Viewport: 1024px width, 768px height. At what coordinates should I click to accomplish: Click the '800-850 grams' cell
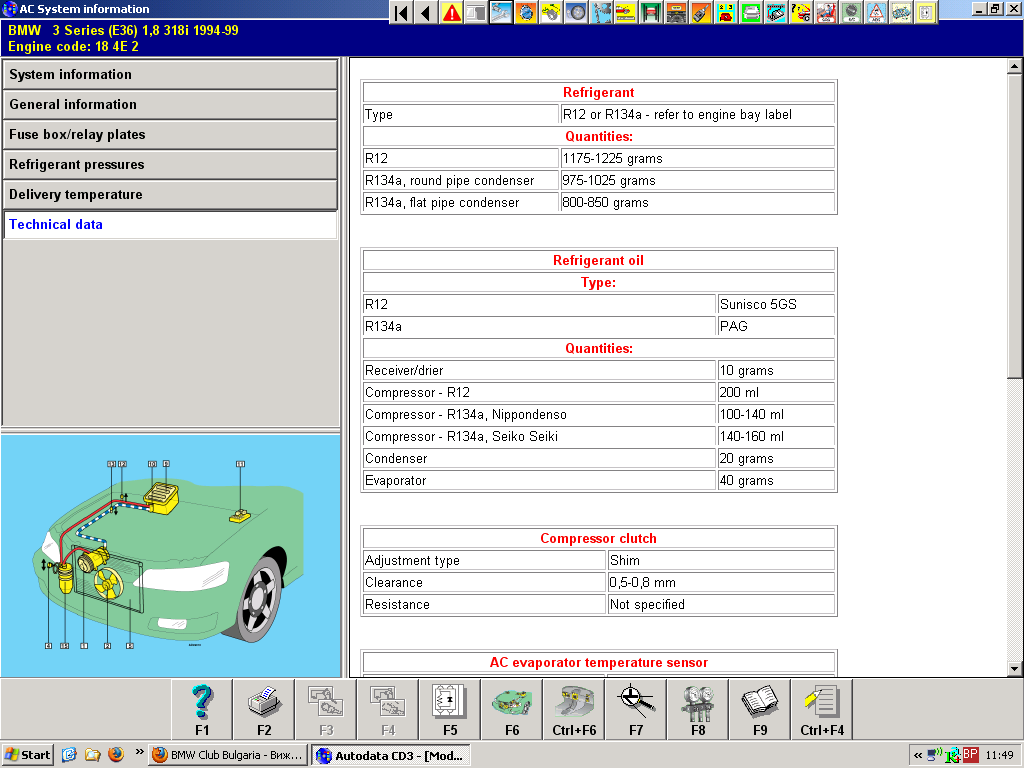697,202
